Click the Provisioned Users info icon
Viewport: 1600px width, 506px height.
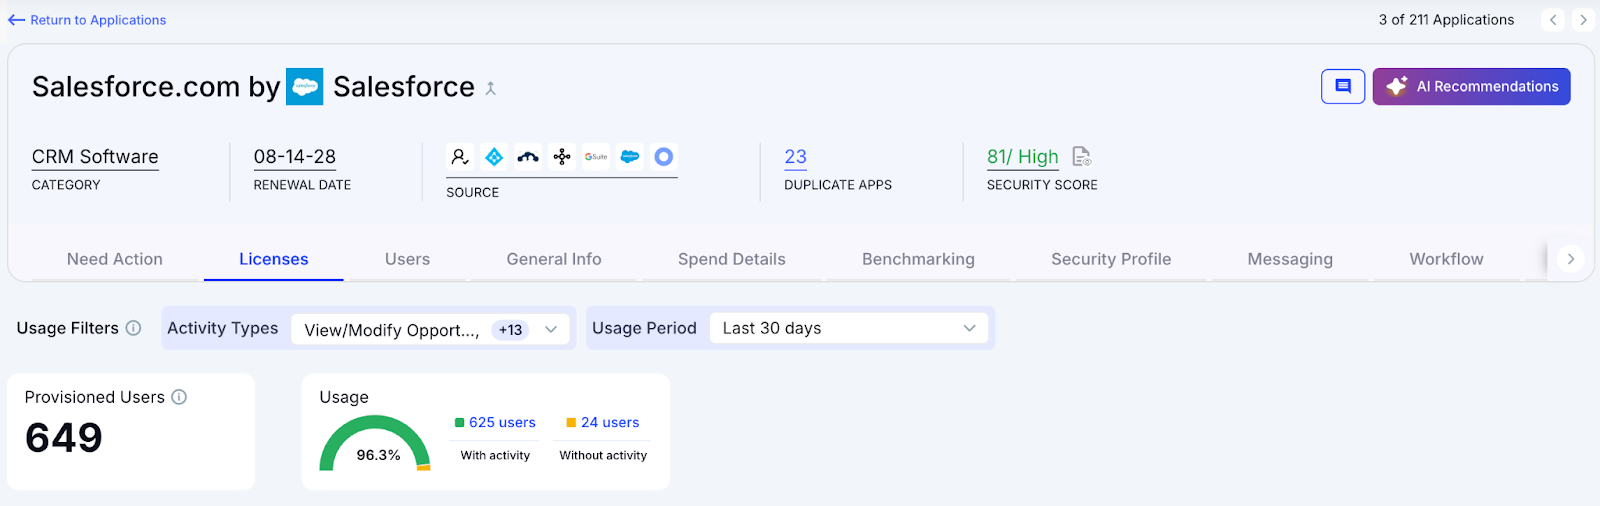point(179,397)
